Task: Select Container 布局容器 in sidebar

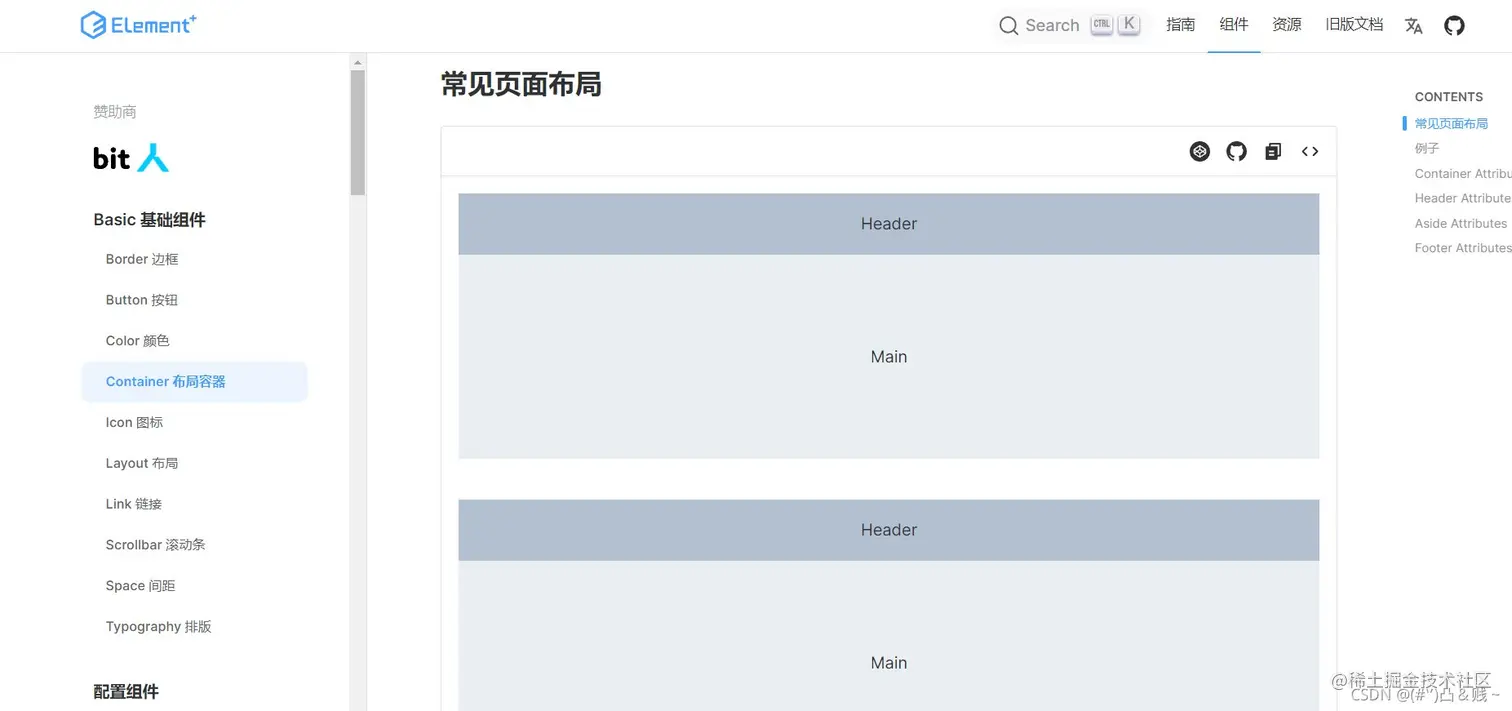Action: pyautogui.click(x=194, y=382)
